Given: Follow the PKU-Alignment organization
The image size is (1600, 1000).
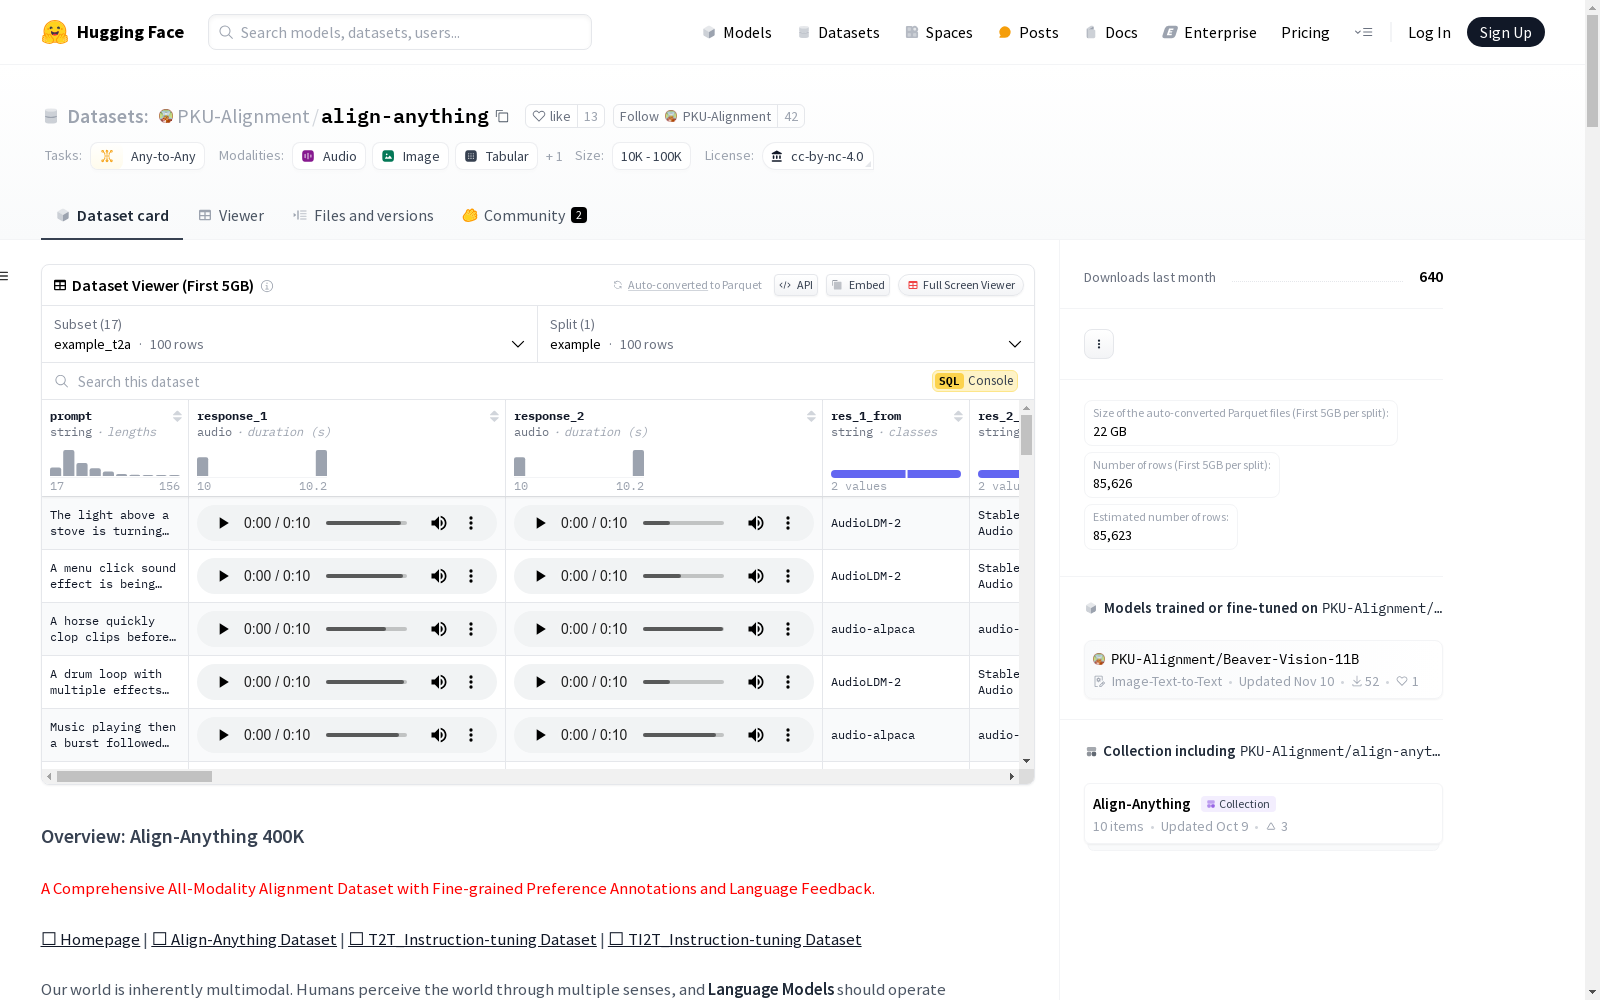Looking at the screenshot, I should [696, 117].
